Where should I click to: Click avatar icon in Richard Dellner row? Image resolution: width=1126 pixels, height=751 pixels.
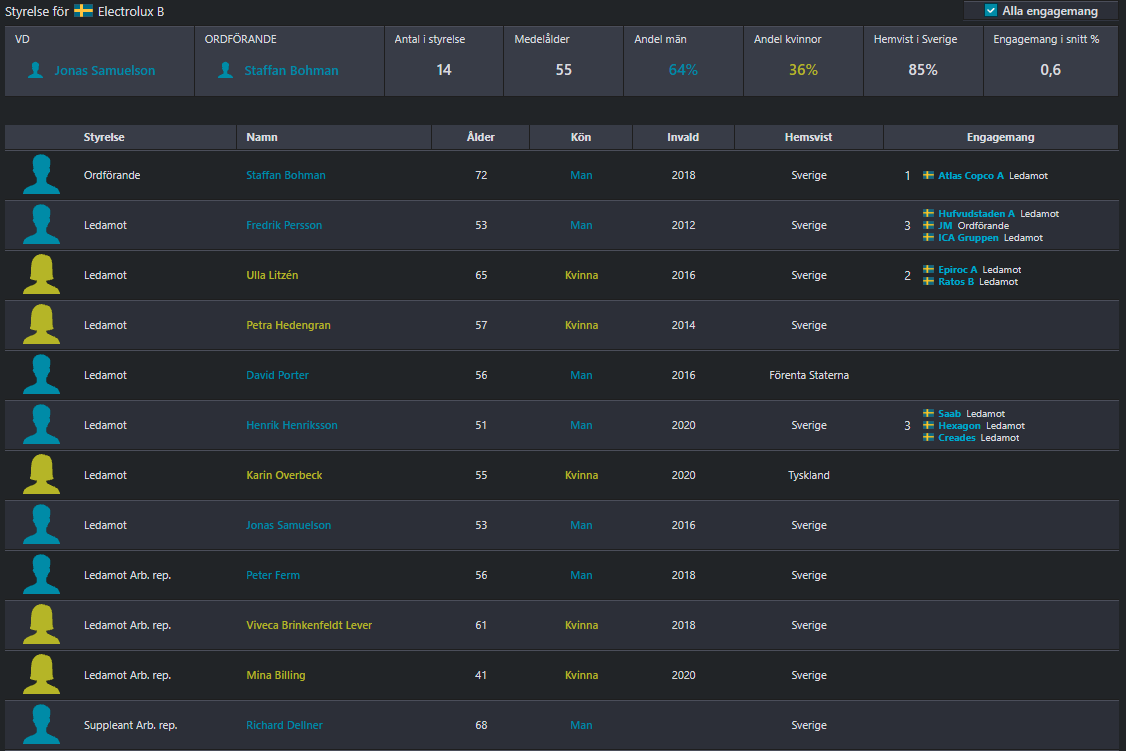pyautogui.click(x=41, y=724)
